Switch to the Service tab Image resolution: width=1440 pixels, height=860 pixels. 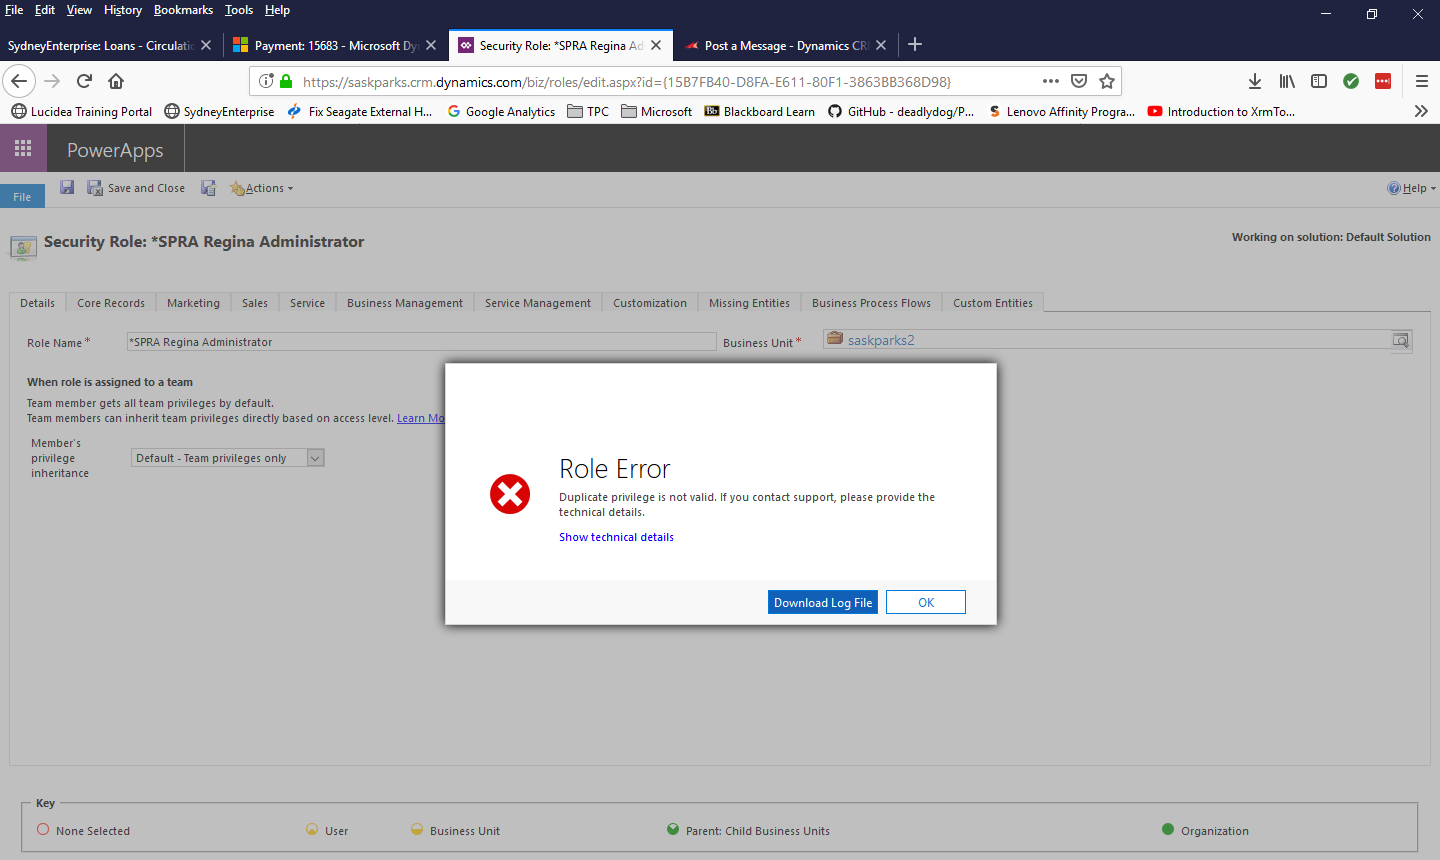[x=307, y=303]
